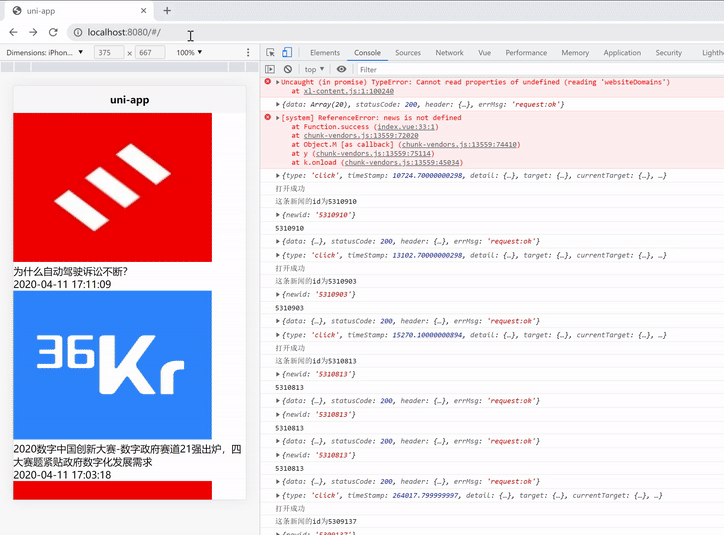The width and height of the screenshot is (724, 535).
Task: Reload the page with refresh icon
Action: click(x=53, y=32)
